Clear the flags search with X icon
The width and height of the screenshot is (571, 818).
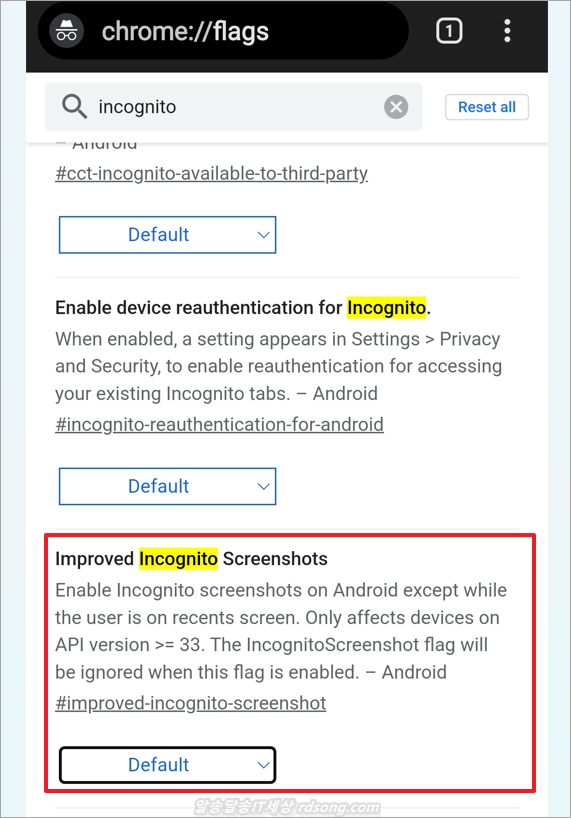pos(396,107)
